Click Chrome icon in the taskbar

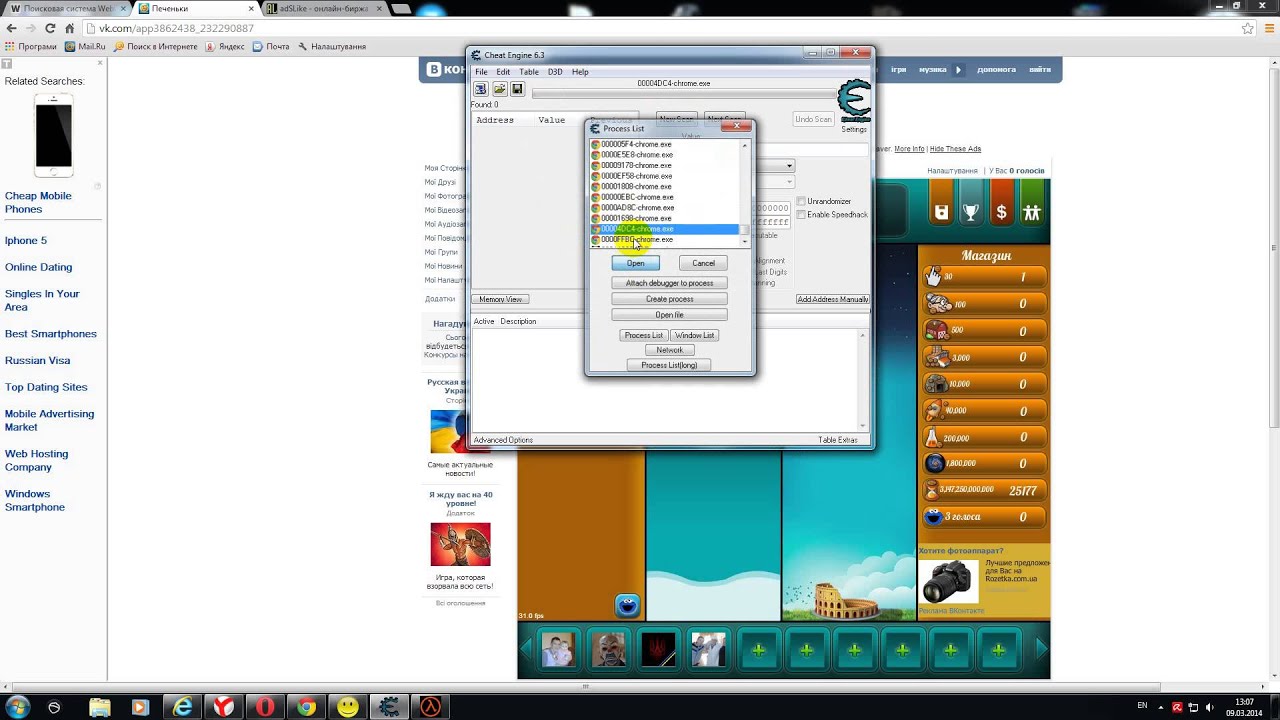(306, 707)
